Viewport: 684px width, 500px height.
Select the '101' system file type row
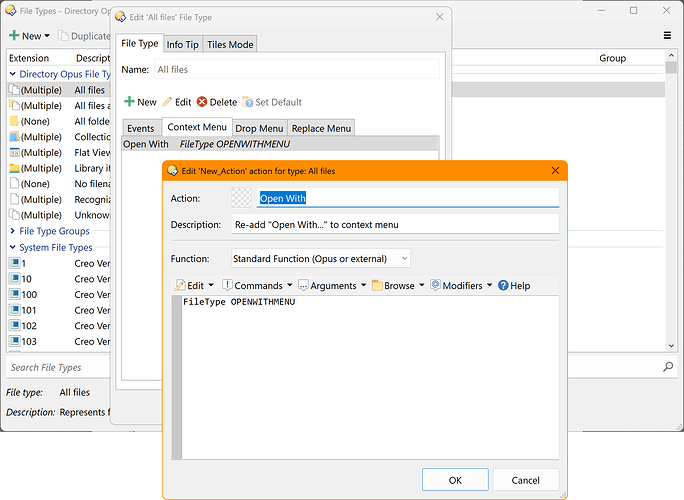click(x=59, y=310)
